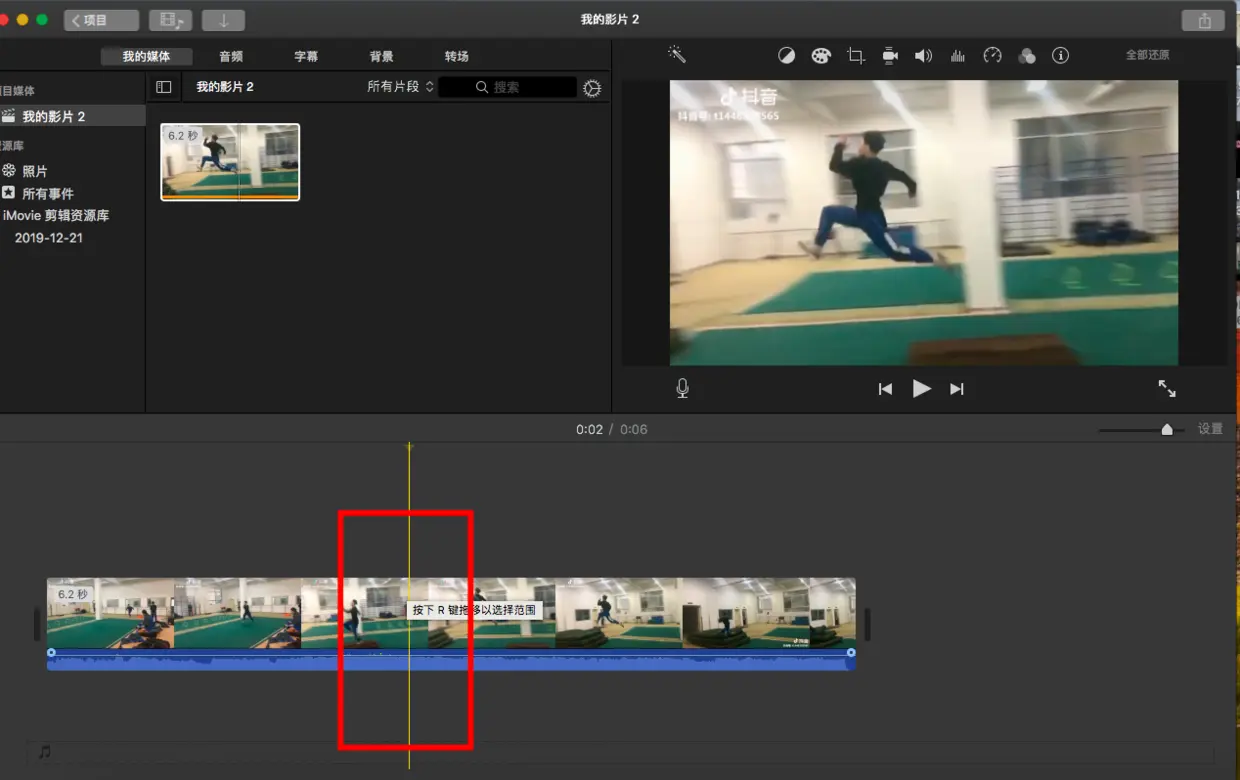Skip to the previous clip
1240x780 pixels.
tap(885, 389)
